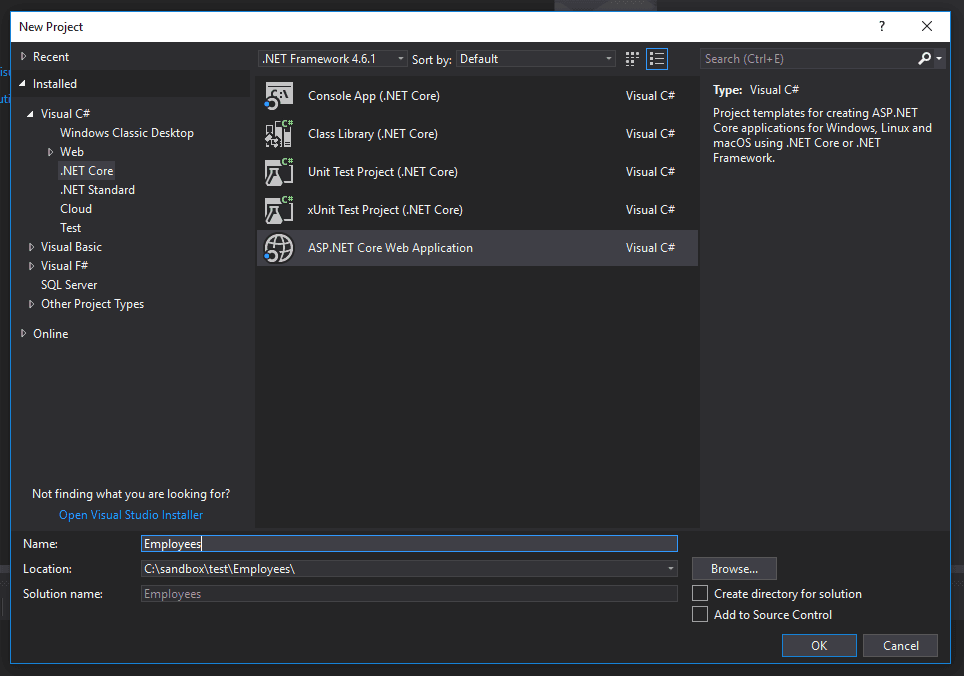Select the .NET Standard category
964x676 pixels.
[x=97, y=190]
